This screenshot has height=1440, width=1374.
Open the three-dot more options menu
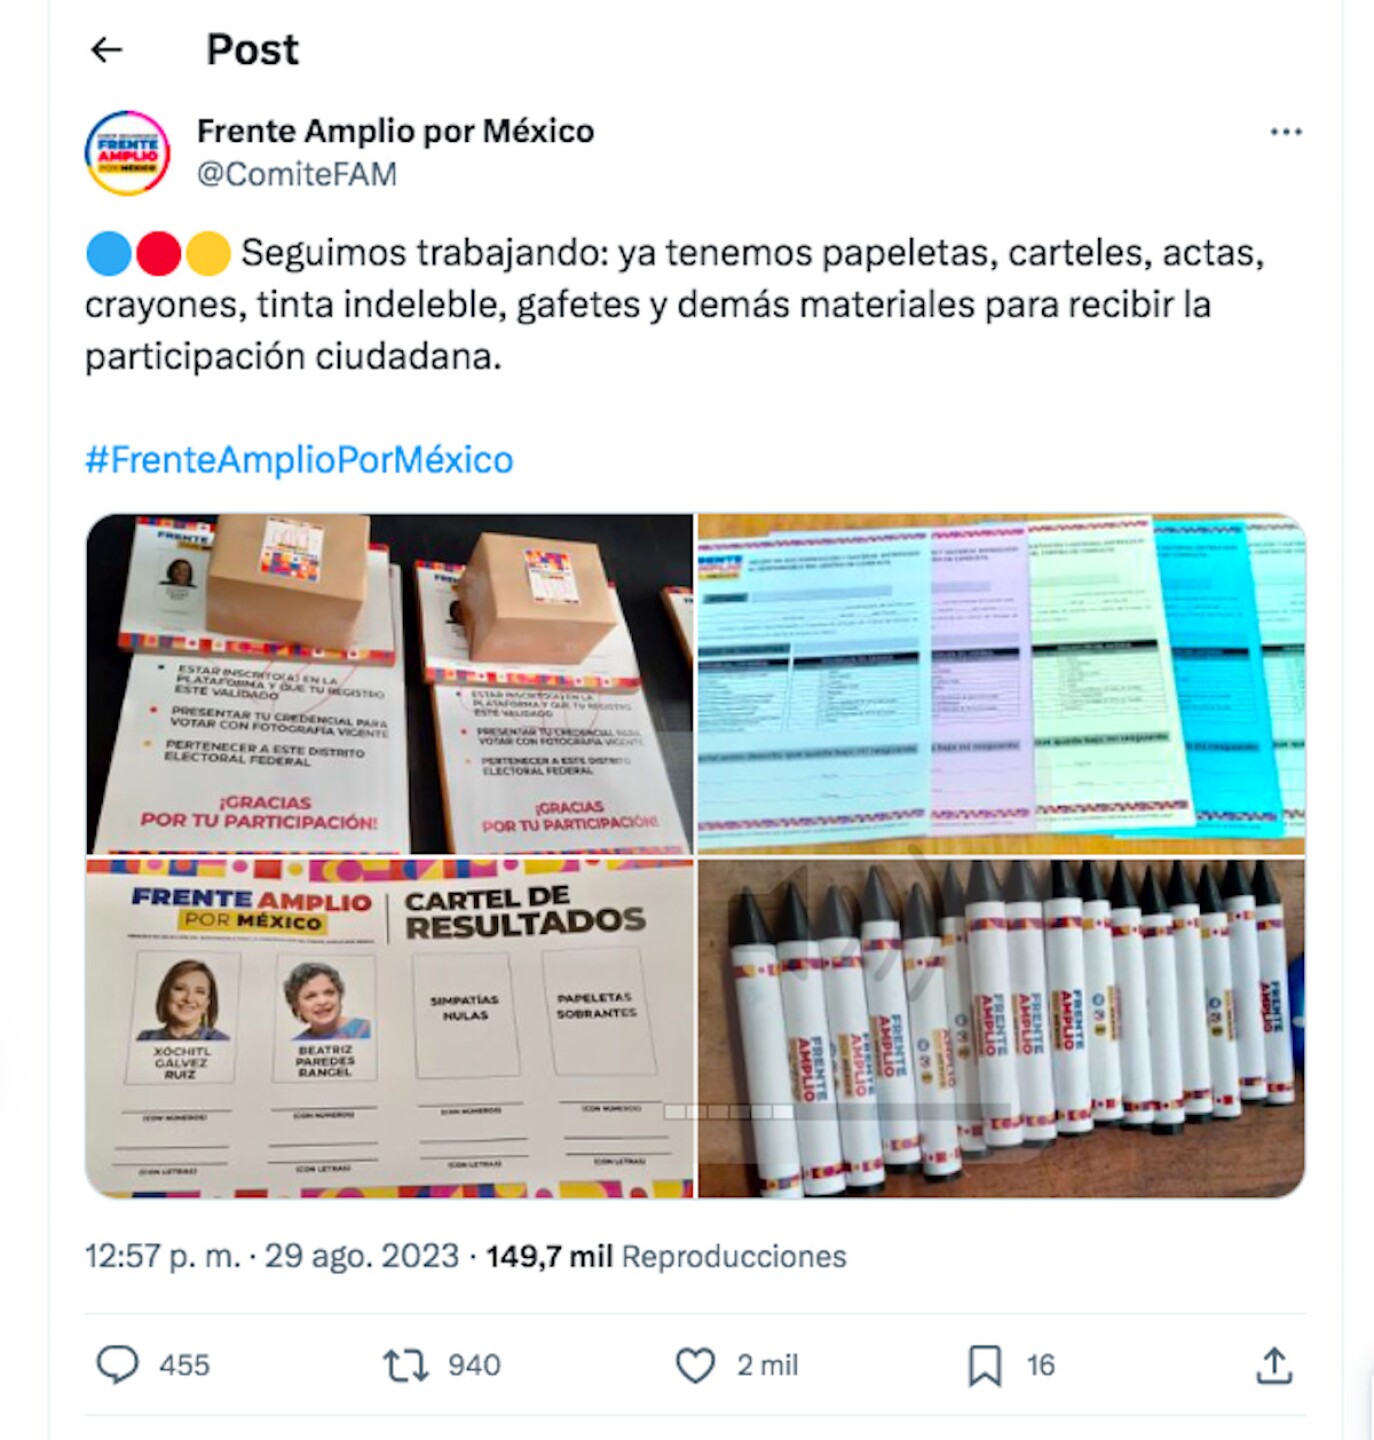click(x=1285, y=132)
